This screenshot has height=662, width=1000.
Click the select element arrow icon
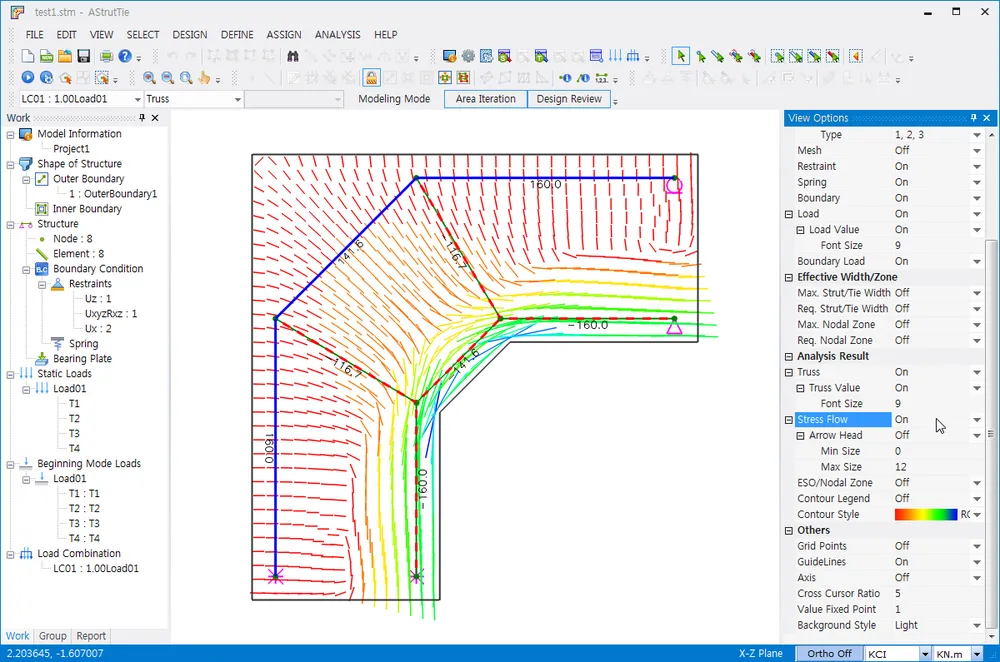pos(718,56)
